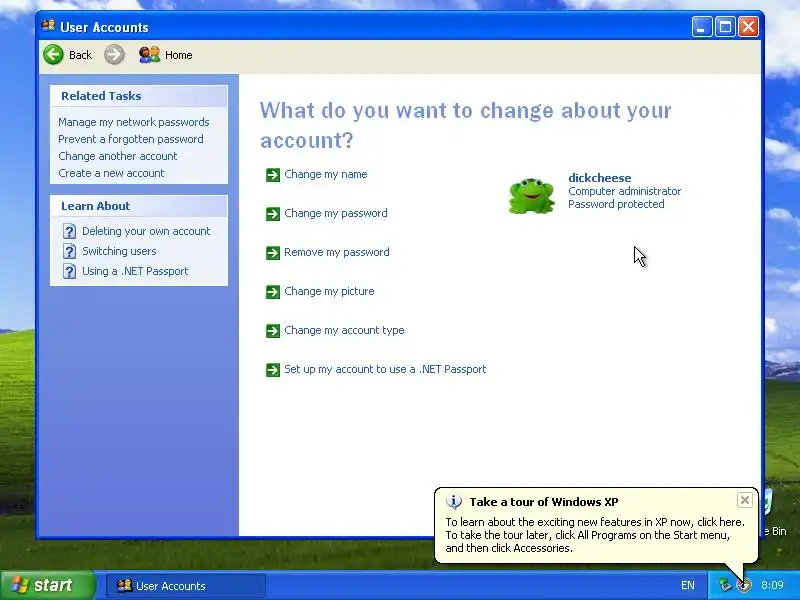Maximize the User Accounts window
Screen dimensions: 800x600
coord(725,27)
